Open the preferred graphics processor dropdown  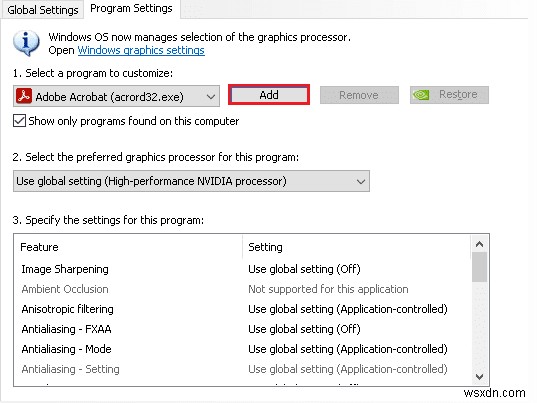point(191,181)
